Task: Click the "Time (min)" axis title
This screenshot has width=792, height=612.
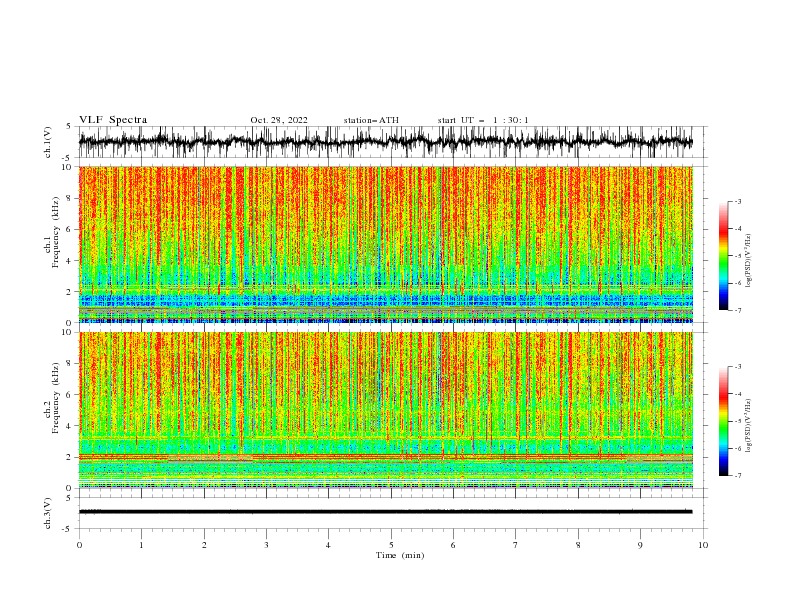Action: tap(400, 555)
